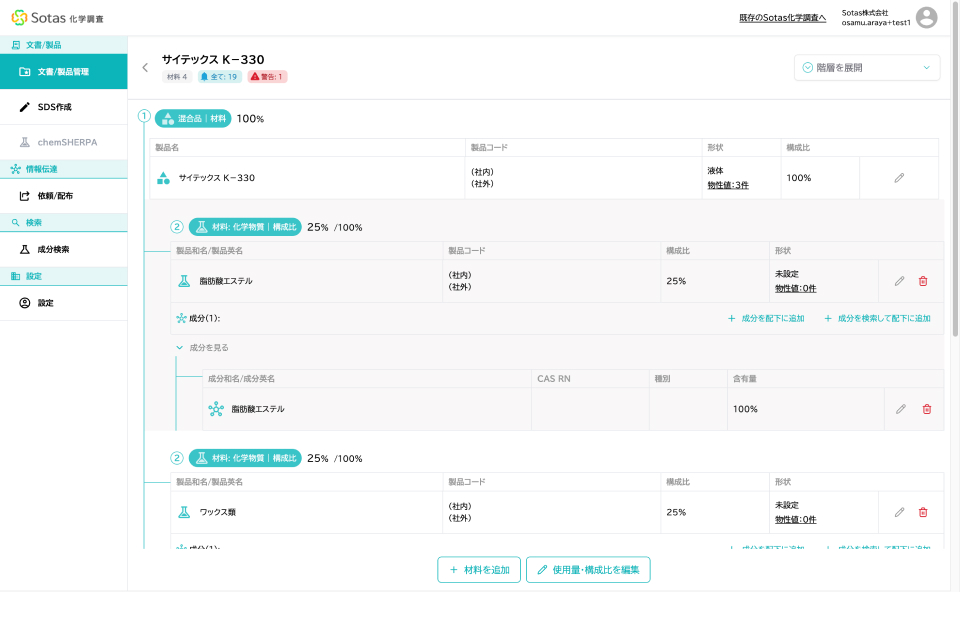Viewport: 960px width, 640px height.
Task: Click the notification badge 全て: 19
Action: (219, 77)
